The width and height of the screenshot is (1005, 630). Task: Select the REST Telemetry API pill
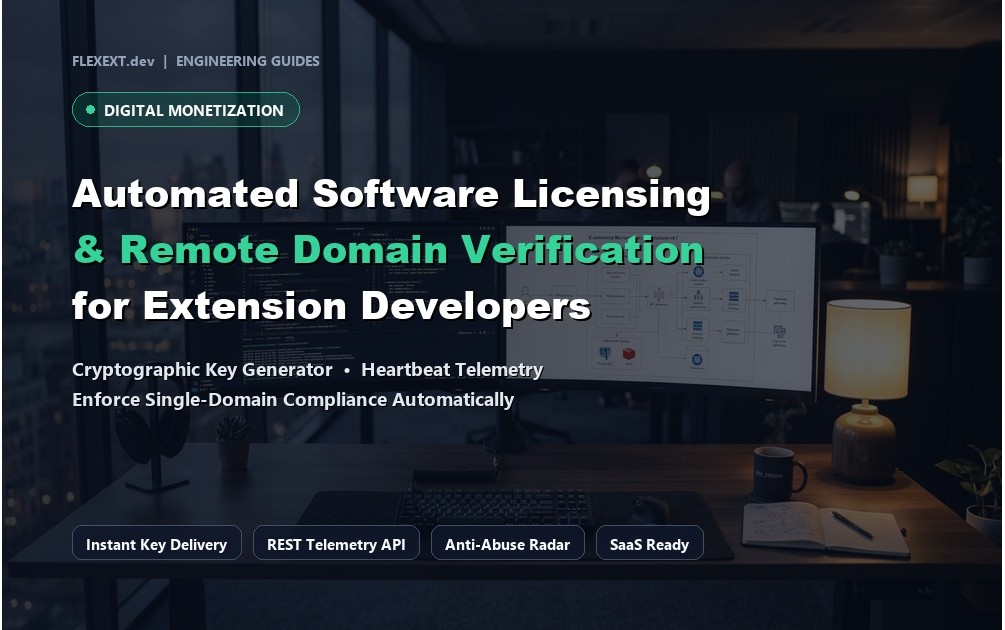pos(336,543)
